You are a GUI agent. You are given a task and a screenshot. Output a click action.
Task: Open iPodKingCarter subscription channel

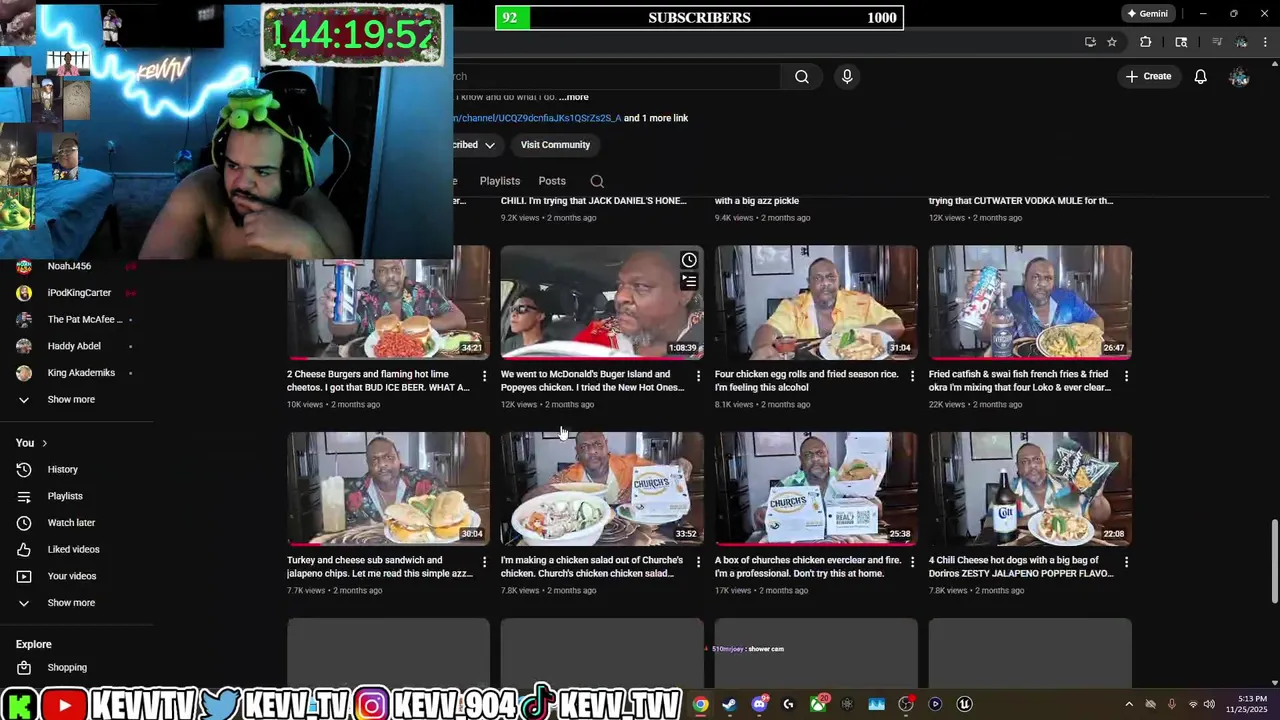79,293
